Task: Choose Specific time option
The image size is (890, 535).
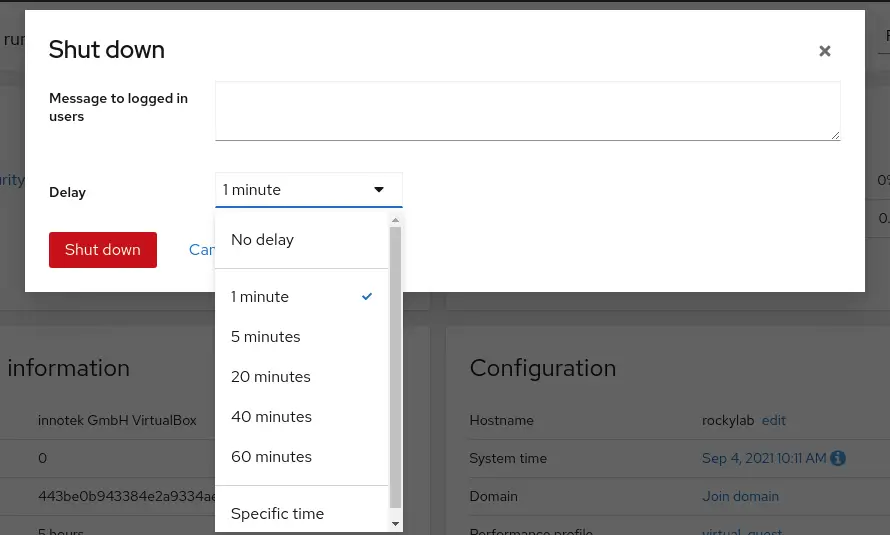Action: coord(301,513)
